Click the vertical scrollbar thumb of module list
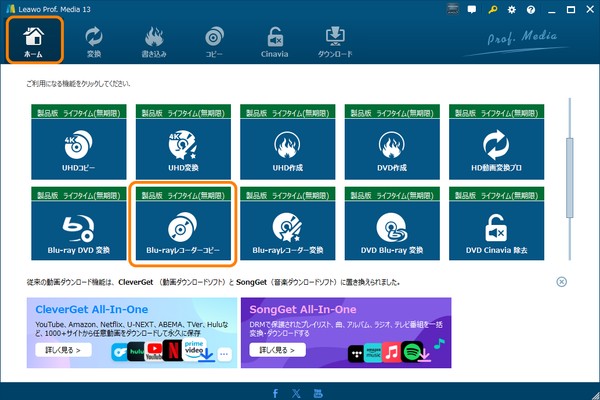 [569, 178]
